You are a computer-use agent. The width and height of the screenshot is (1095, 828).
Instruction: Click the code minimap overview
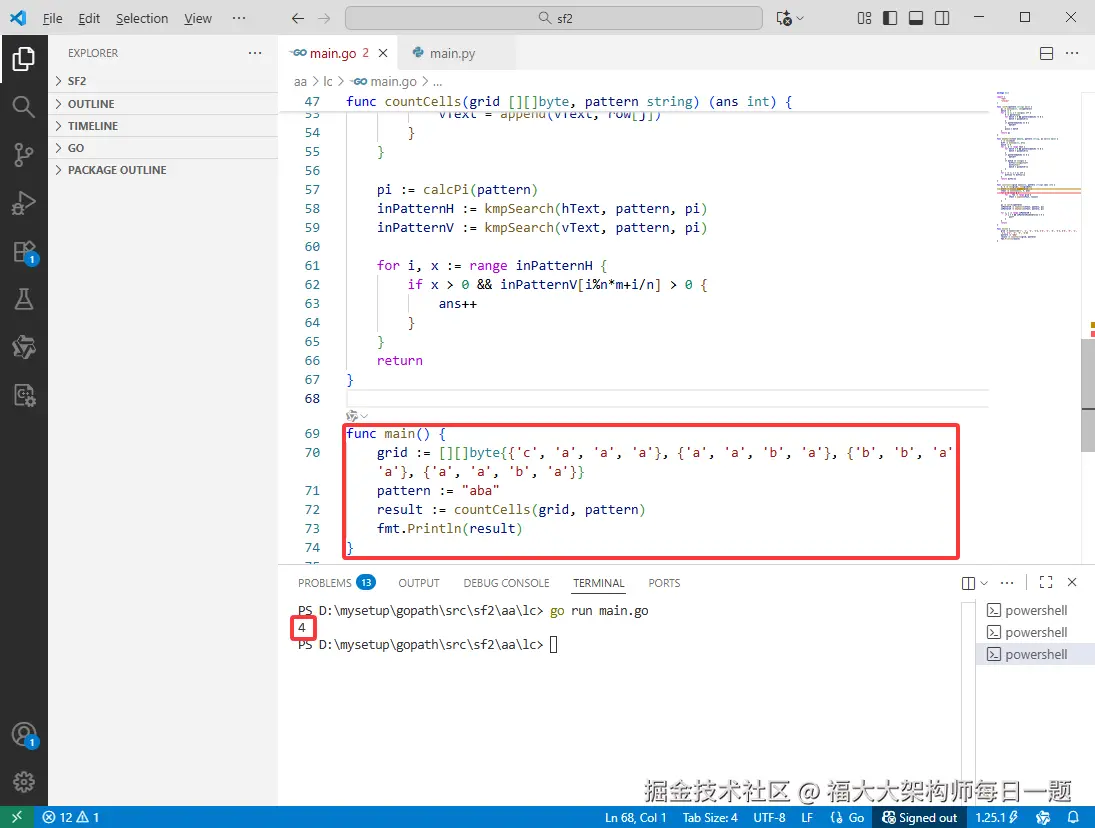click(1038, 168)
